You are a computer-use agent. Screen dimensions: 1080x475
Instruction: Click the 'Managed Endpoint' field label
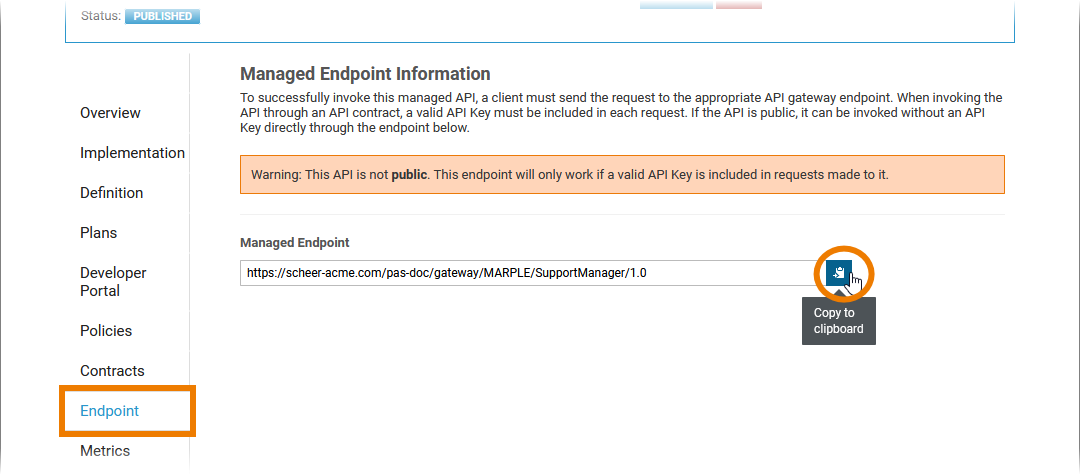tap(295, 242)
